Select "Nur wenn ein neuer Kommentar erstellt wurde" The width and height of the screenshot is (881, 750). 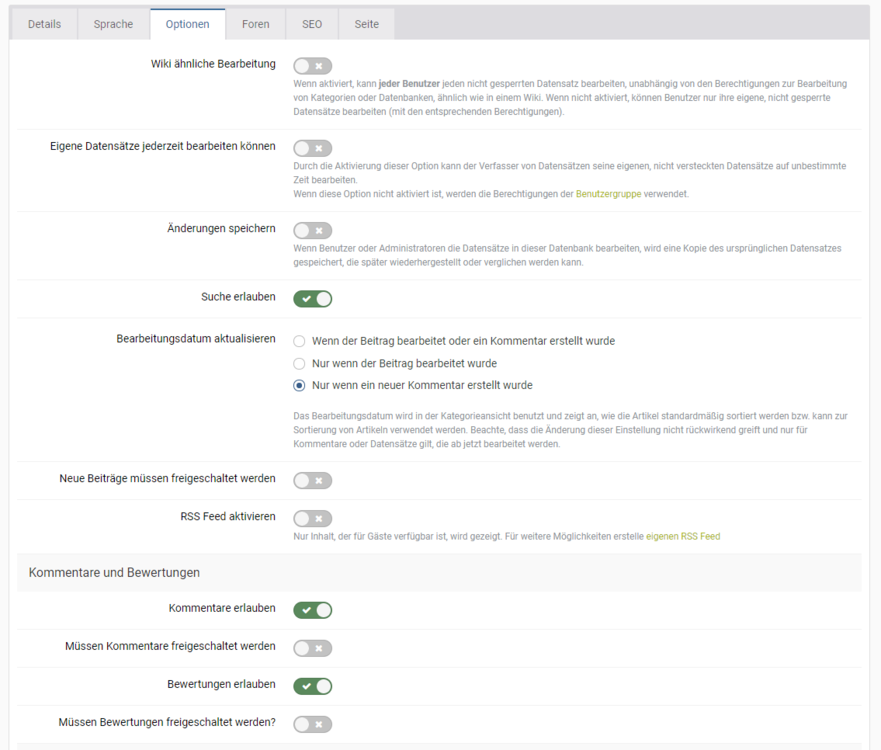(x=298, y=385)
